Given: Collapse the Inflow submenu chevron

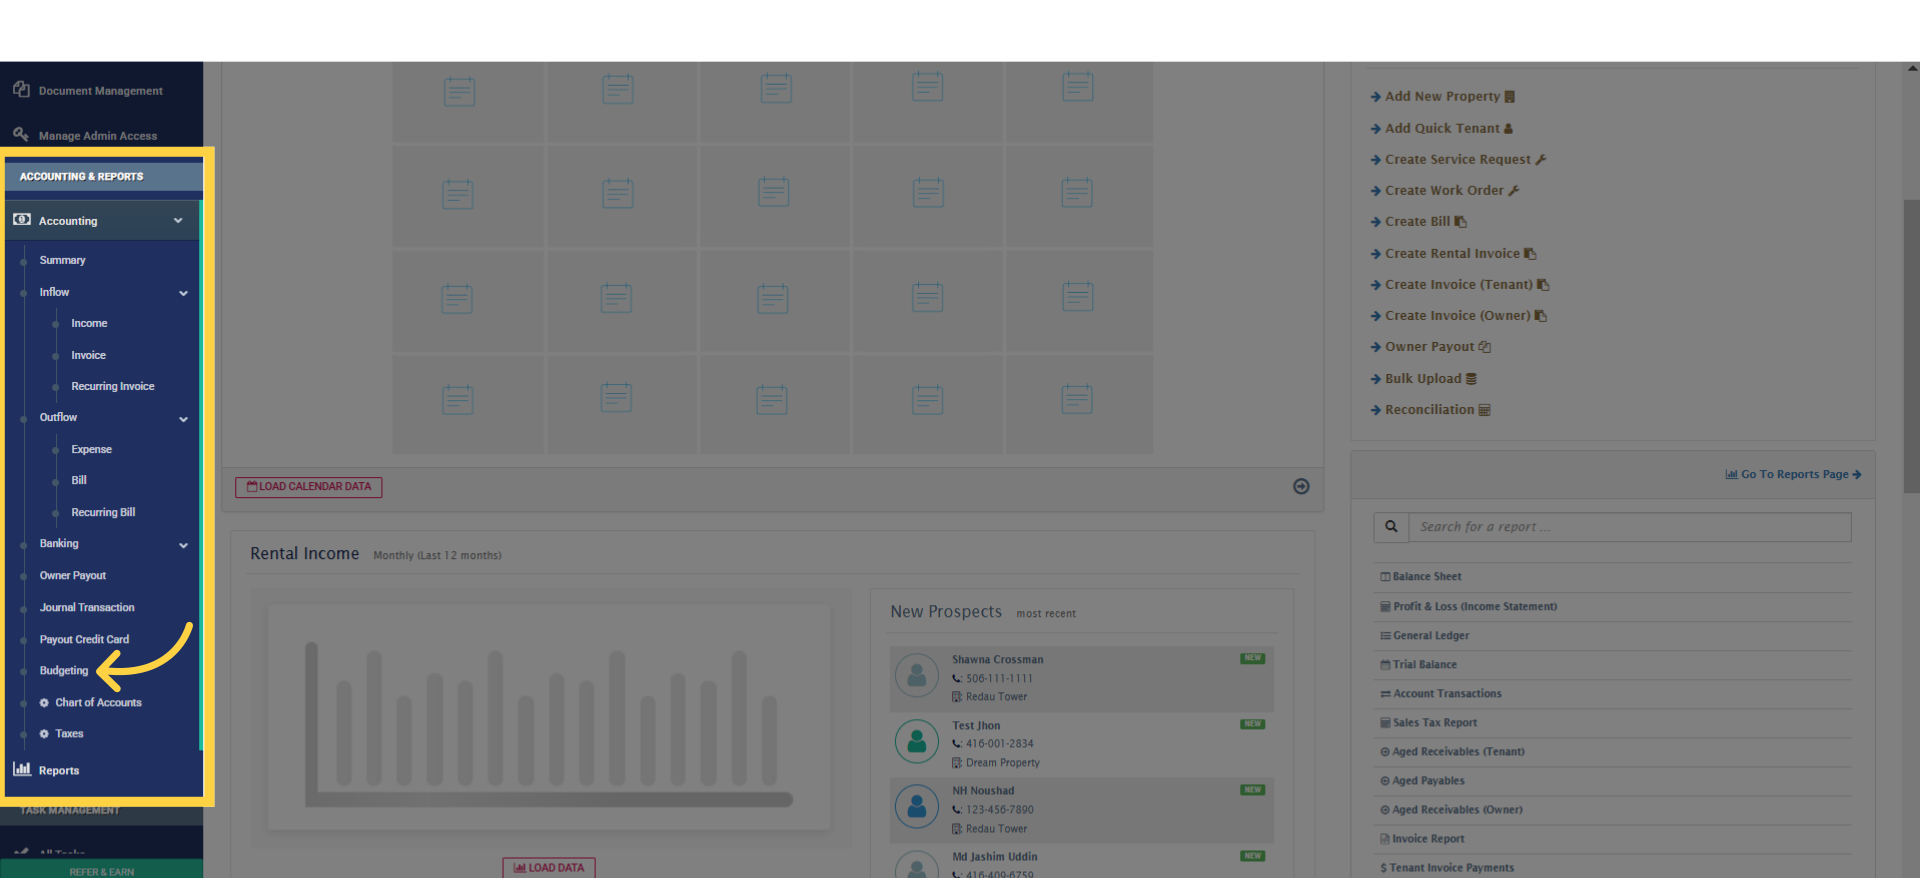Looking at the screenshot, I should [183, 293].
